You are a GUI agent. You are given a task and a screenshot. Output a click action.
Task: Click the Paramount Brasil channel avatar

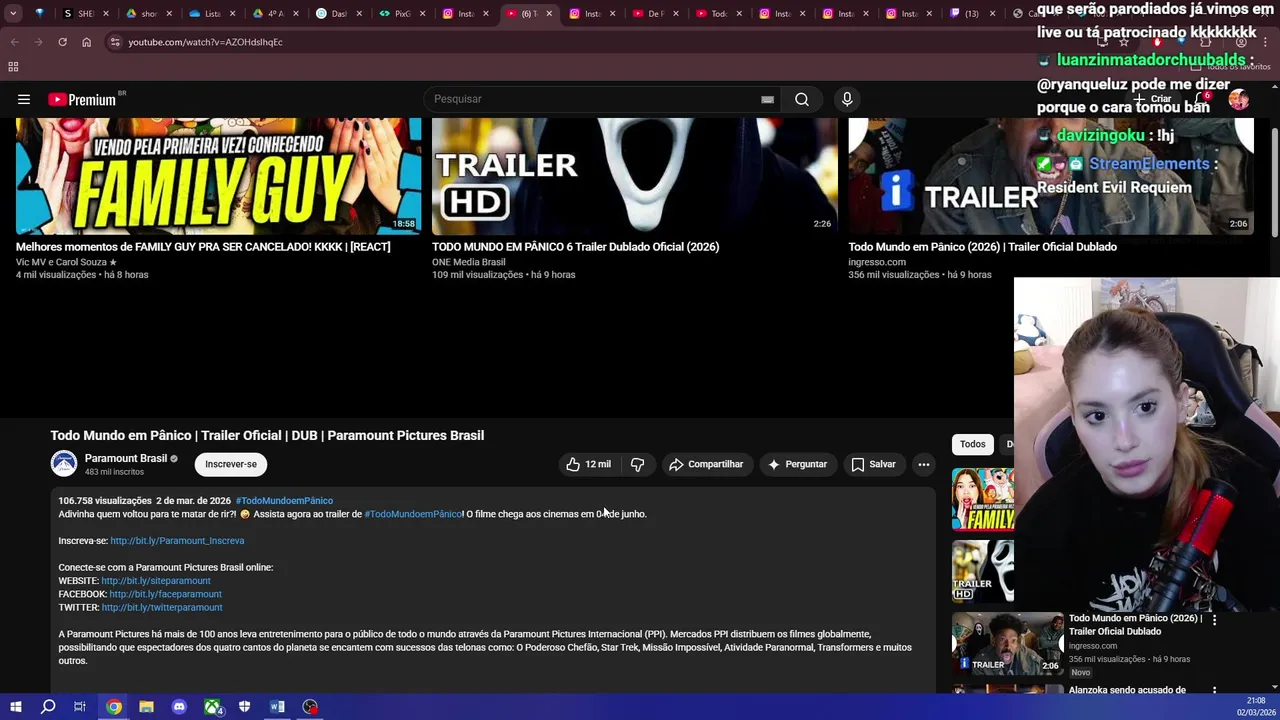(x=64, y=463)
